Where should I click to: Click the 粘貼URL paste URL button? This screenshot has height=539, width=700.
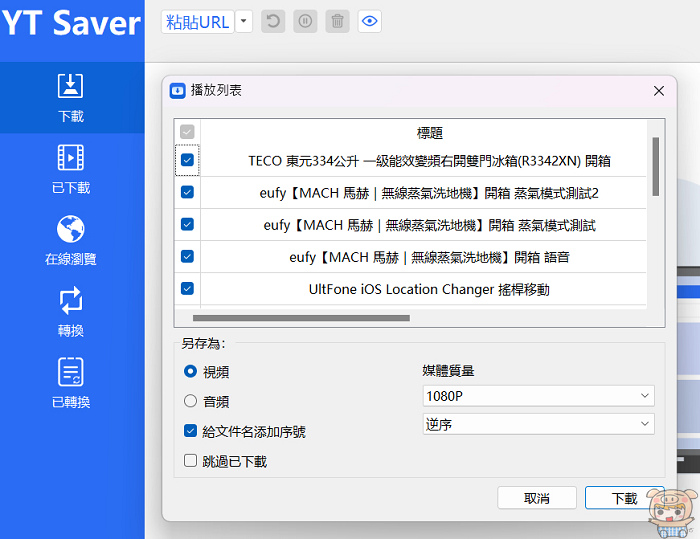pos(197,21)
